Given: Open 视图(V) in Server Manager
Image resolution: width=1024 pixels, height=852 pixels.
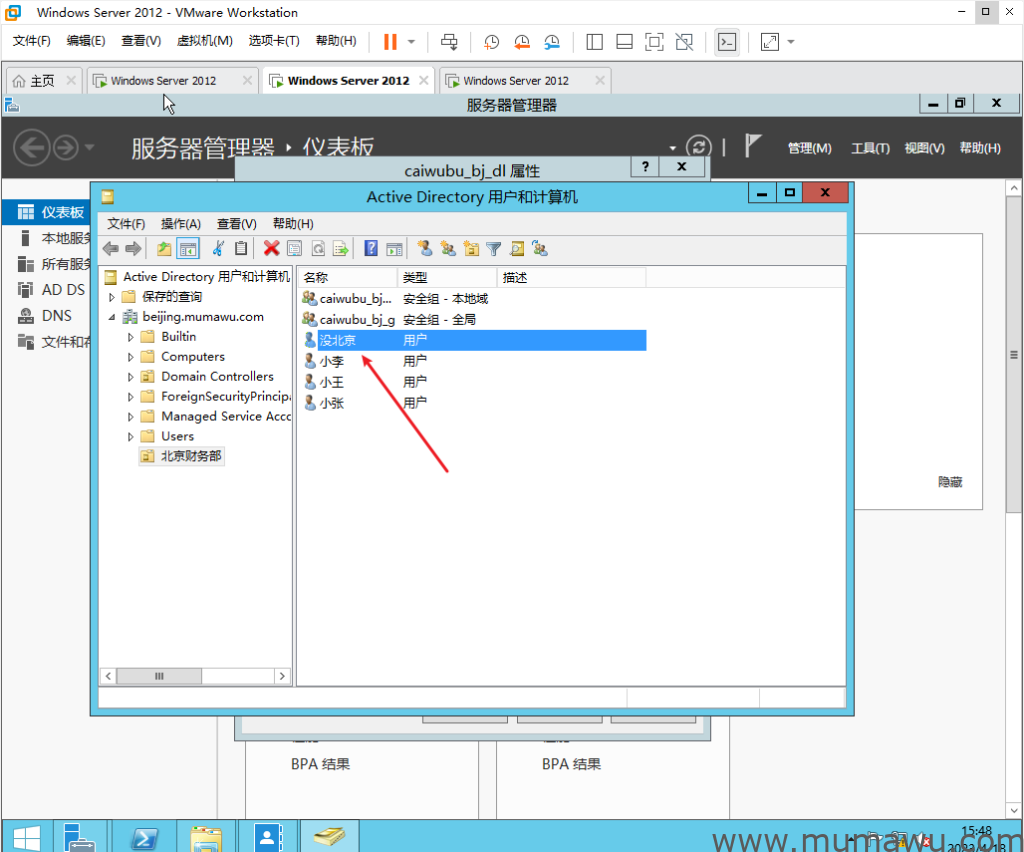Looking at the screenshot, I should 924,148.
